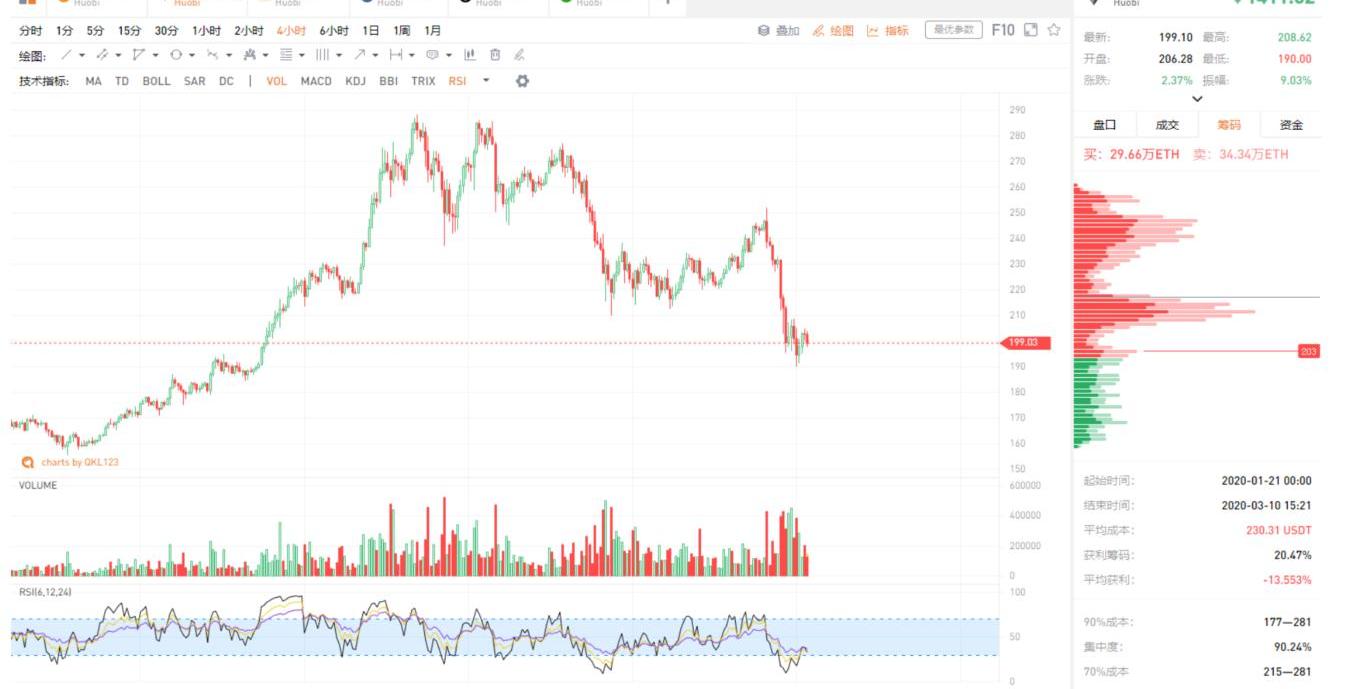Screen dimensions: 1355x689
Task: Select the ellipse shape drawing tool
Action: tap(176, 55)
